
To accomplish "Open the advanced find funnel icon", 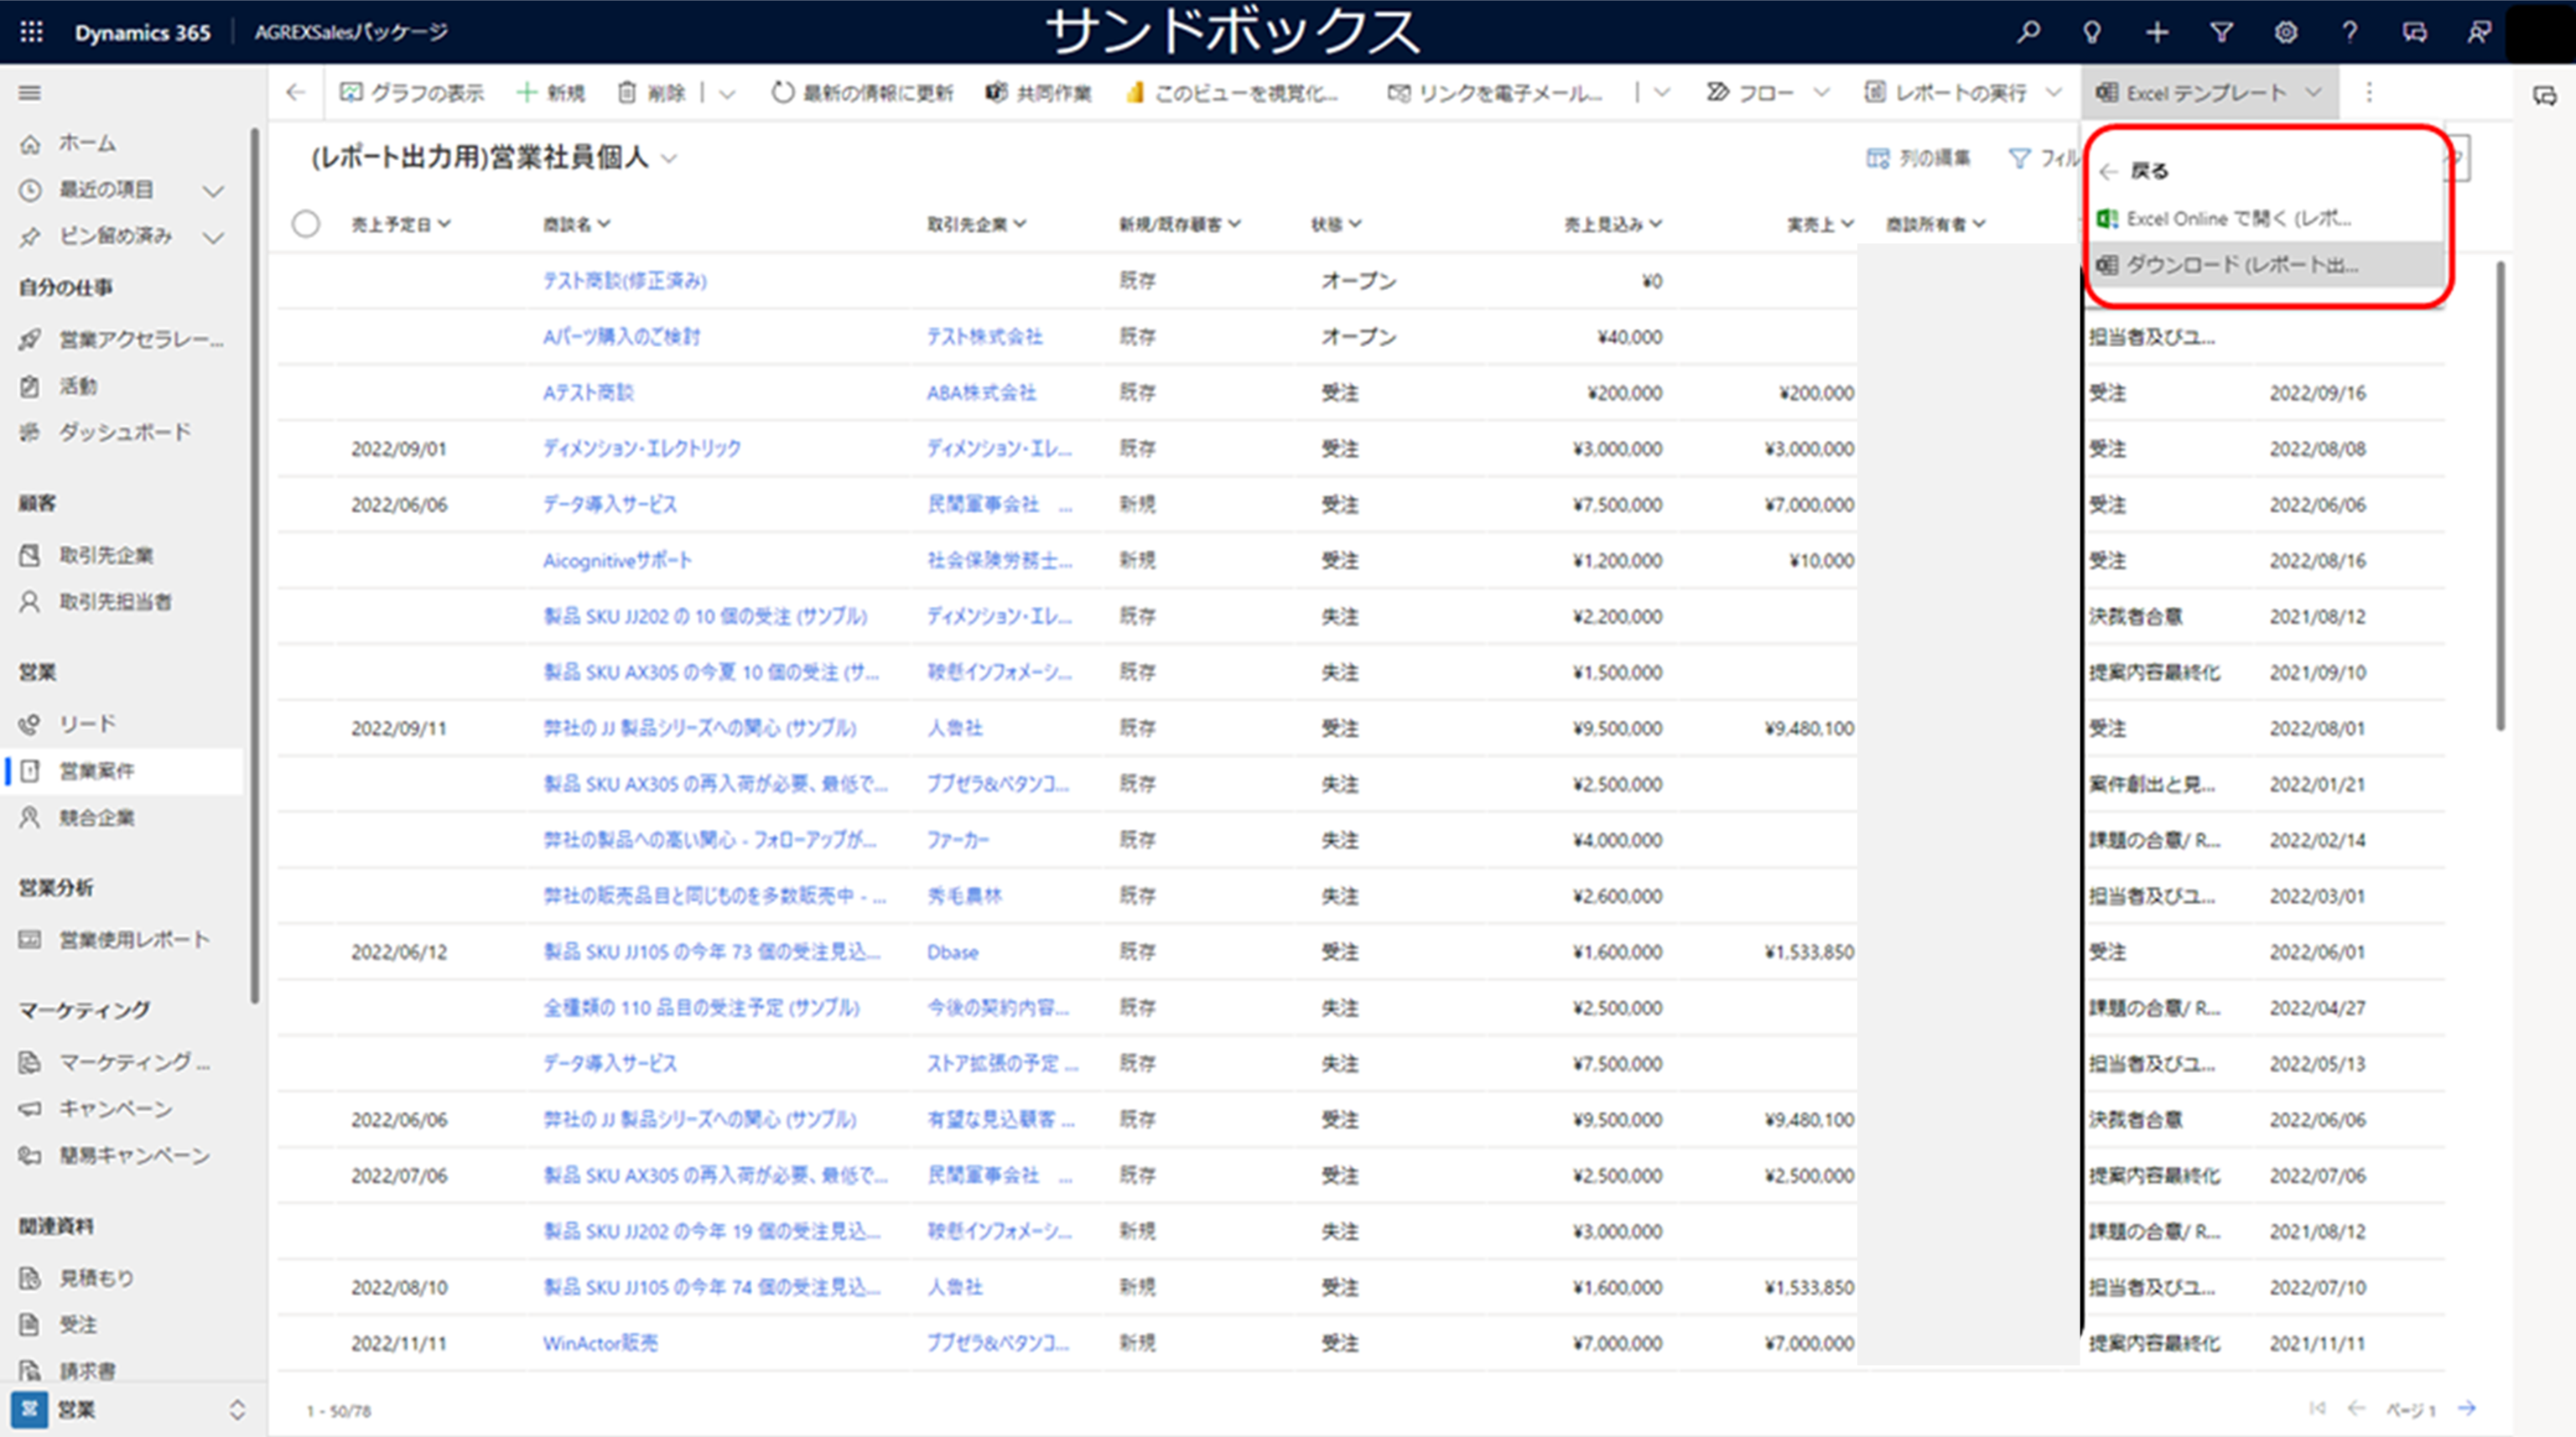I will click(x=2221, y=32).
